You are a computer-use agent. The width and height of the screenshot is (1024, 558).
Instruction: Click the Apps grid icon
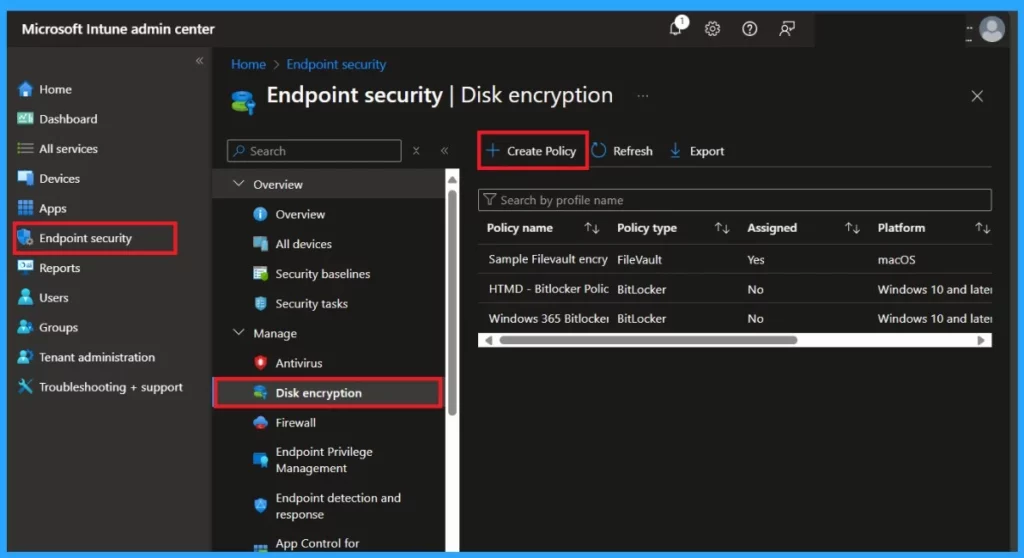(x=25, y=208)
